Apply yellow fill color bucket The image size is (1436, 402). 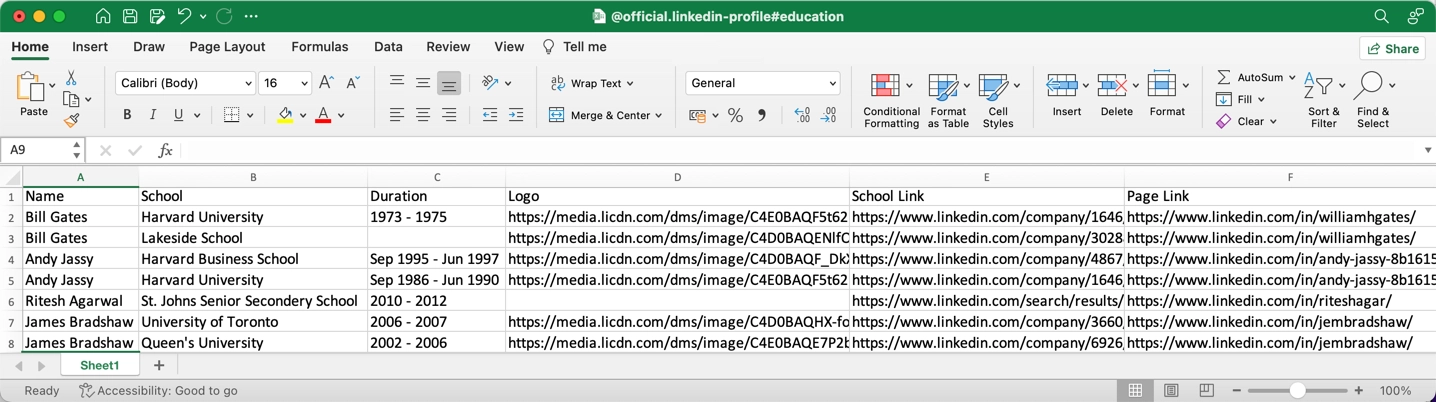(x=285, y=115)
